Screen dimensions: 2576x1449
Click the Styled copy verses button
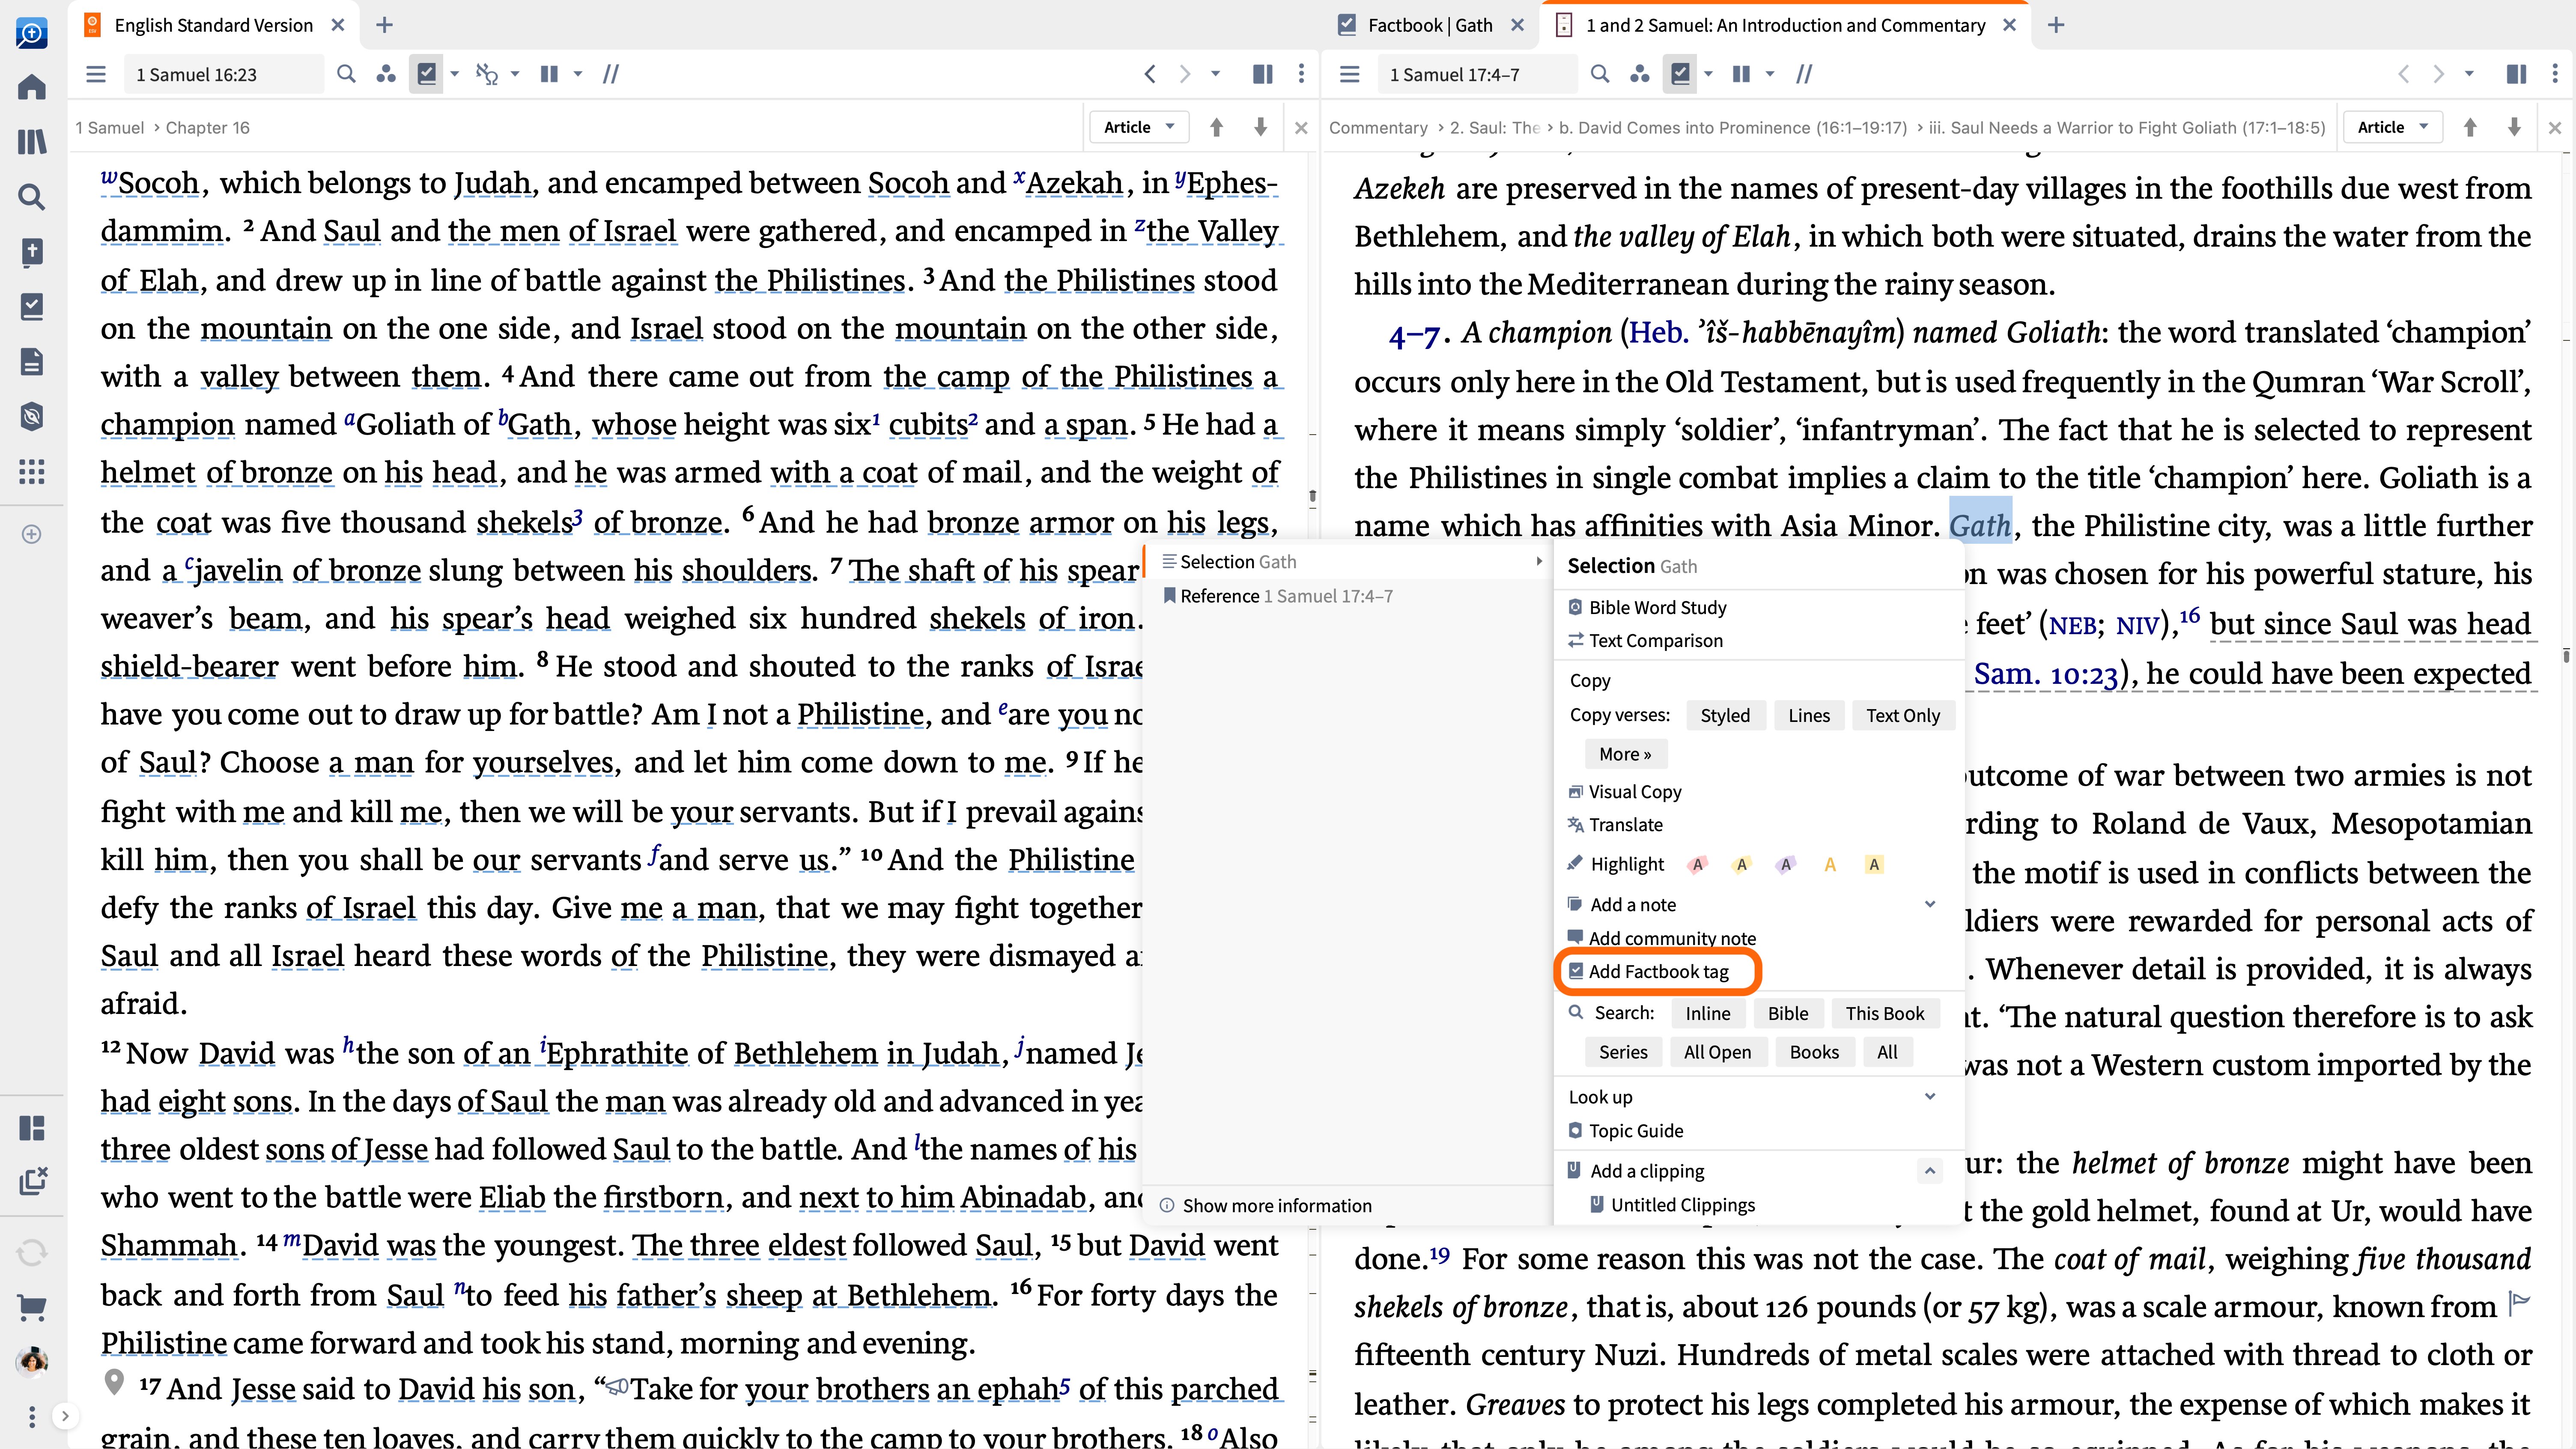(x=1725, y=715)
